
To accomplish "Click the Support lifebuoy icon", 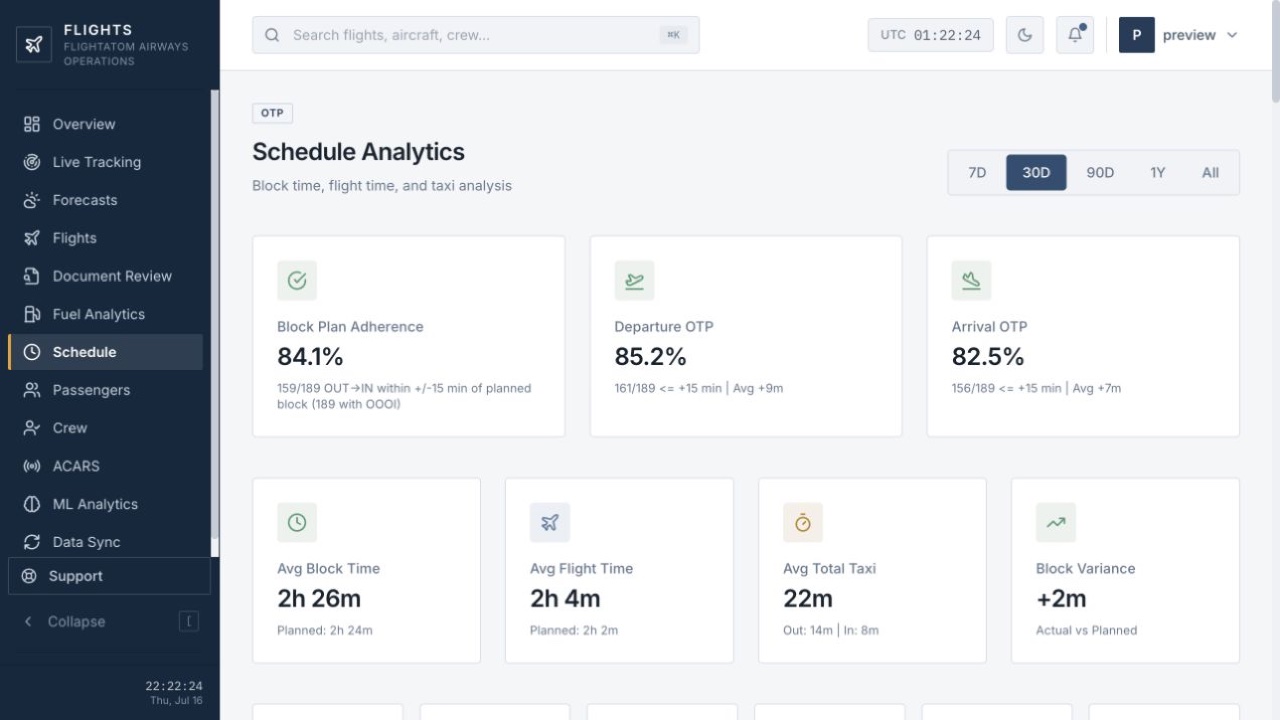I will click(x=29, y=576).
